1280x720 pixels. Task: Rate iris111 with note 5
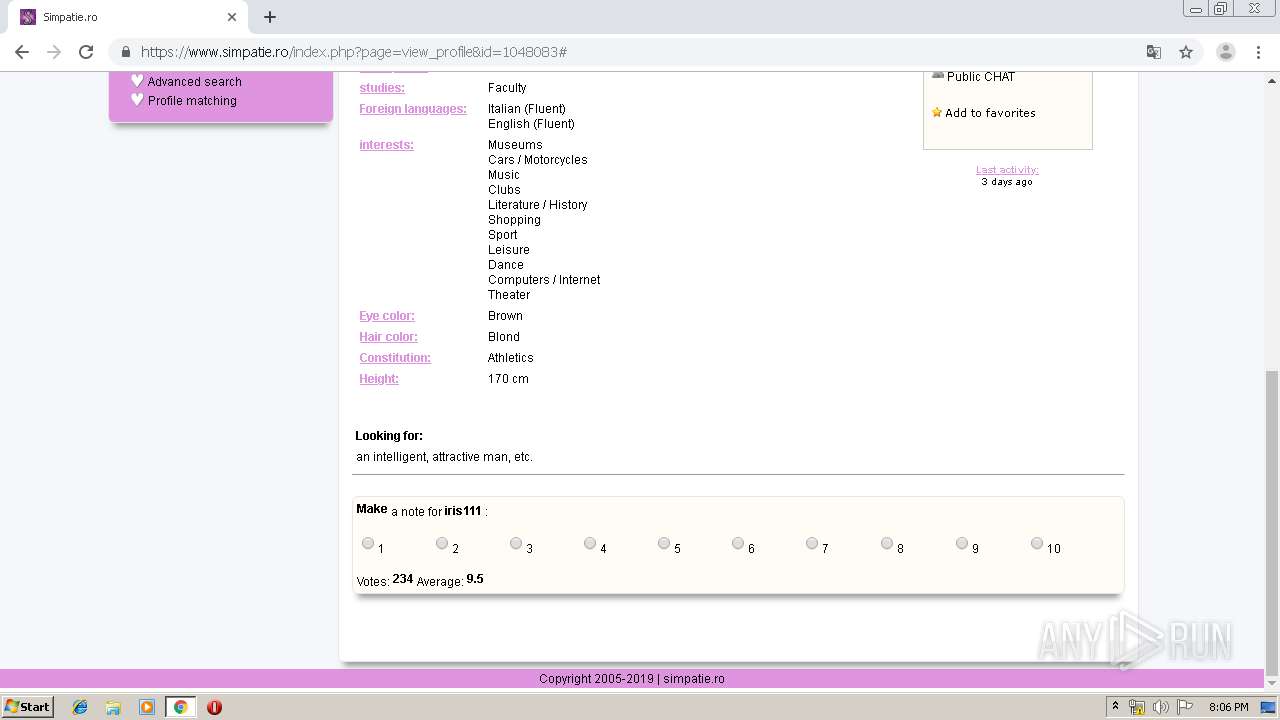[x=664, y=543]
